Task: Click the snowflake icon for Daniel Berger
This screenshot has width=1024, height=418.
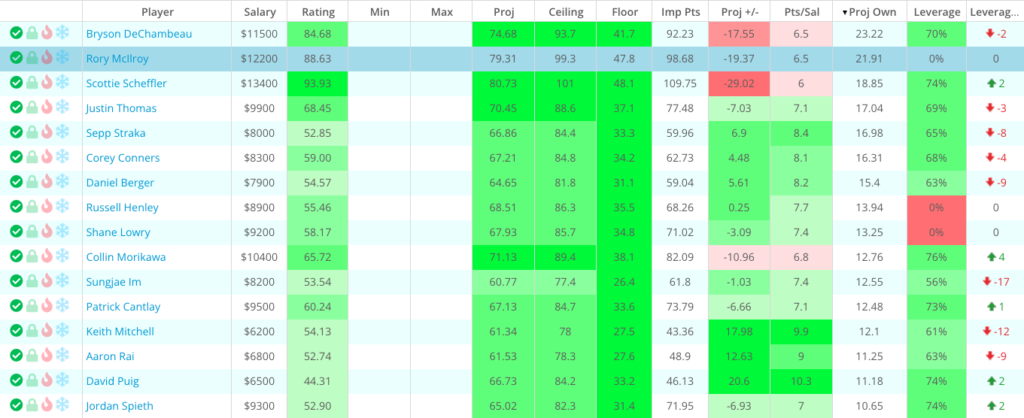Action: tap(63, 182)
